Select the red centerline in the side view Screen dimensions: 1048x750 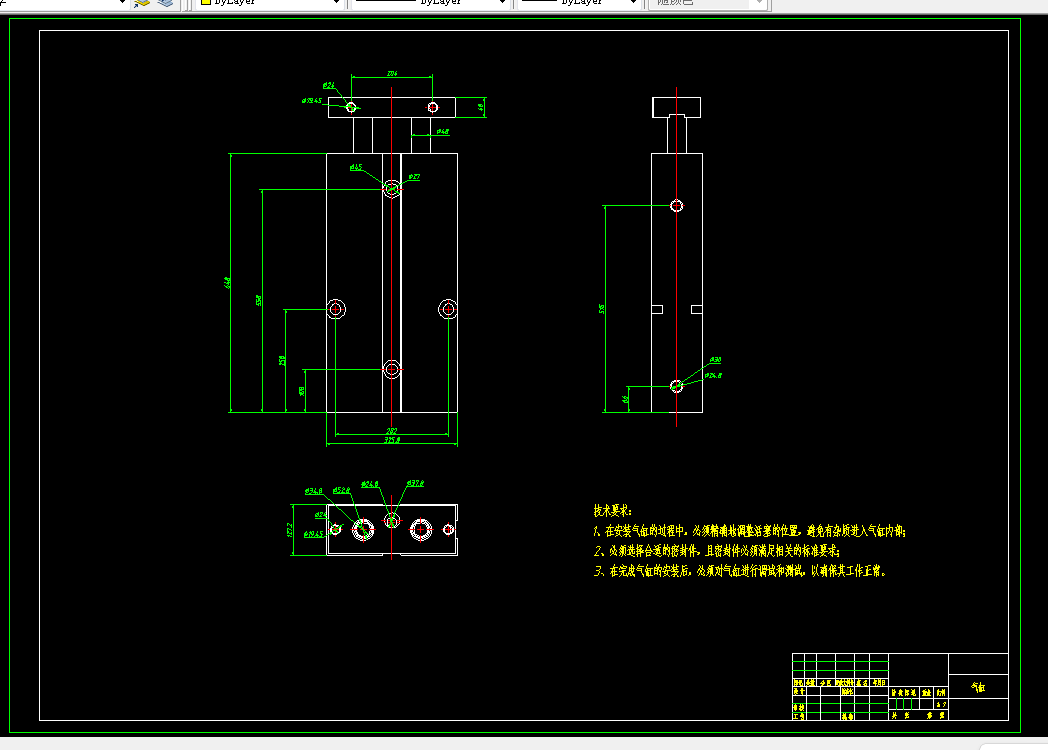(676, 257)
